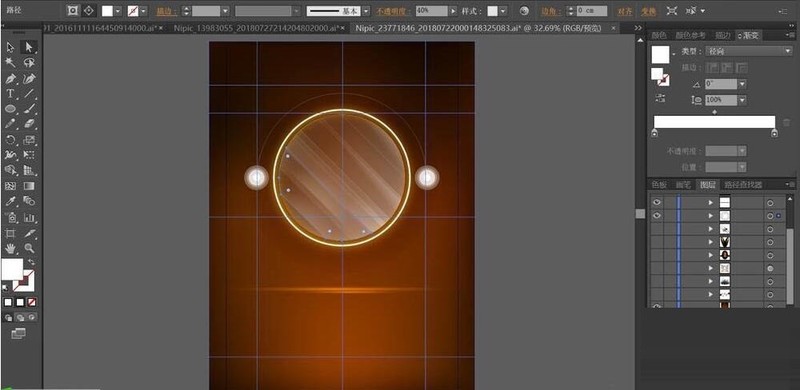Click the 不透明度 link in control bar
The width and height of the screenshot is (800, 390).
(x=393, y=11)
